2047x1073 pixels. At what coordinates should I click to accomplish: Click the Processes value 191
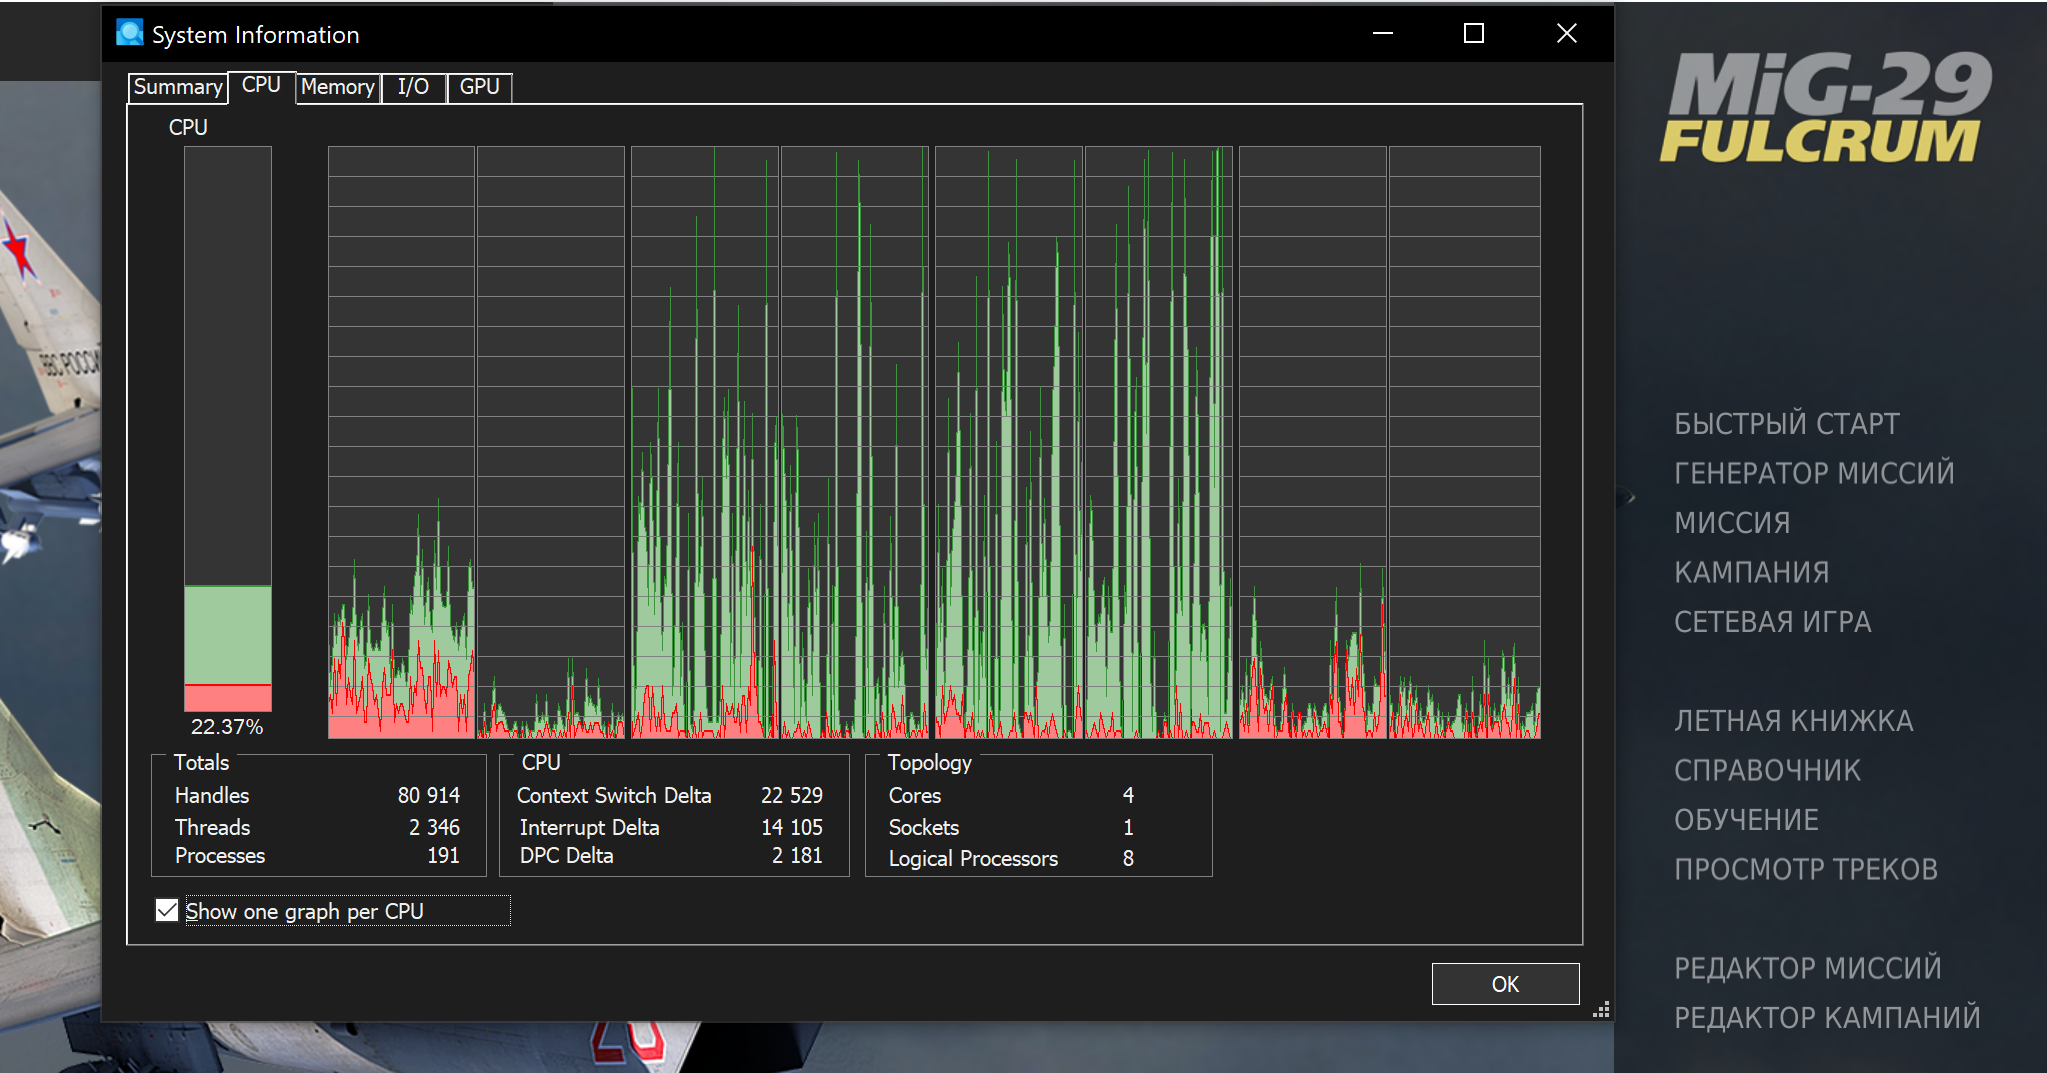click(443, 856)
